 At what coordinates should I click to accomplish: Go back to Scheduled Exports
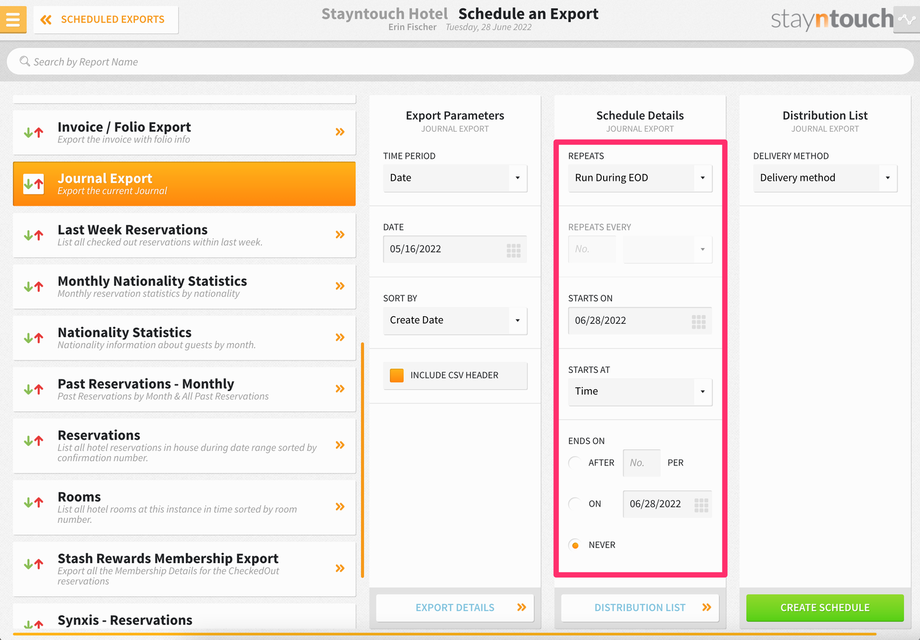106,19
